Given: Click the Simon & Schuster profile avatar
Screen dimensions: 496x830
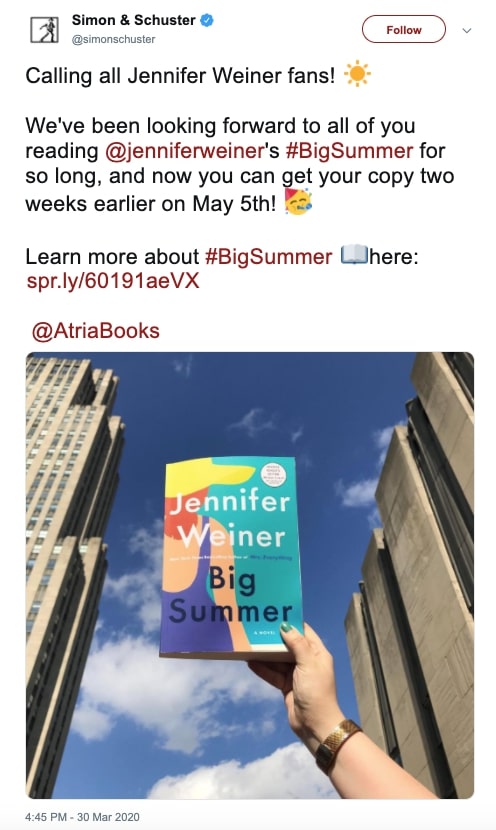Looking at the screenshot, I should click(x=44, y=30).
